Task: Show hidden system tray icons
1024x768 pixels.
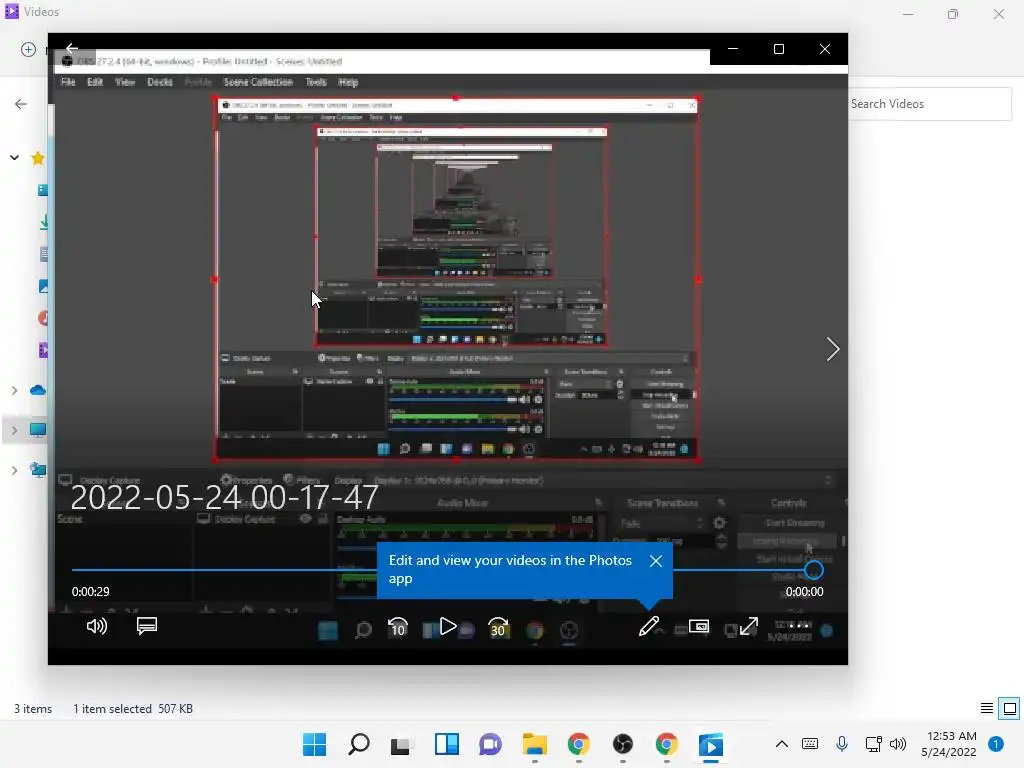Action: (x=782, y=744)
